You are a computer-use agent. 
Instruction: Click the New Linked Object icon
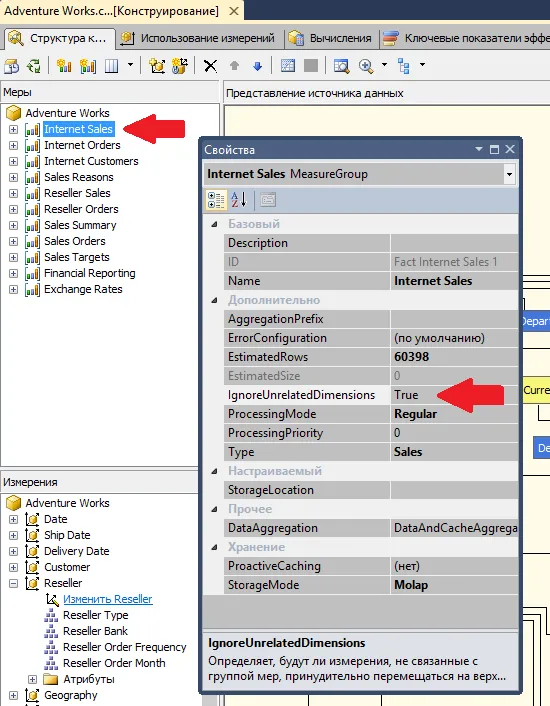pyautogui.click(x=180, y=66)
